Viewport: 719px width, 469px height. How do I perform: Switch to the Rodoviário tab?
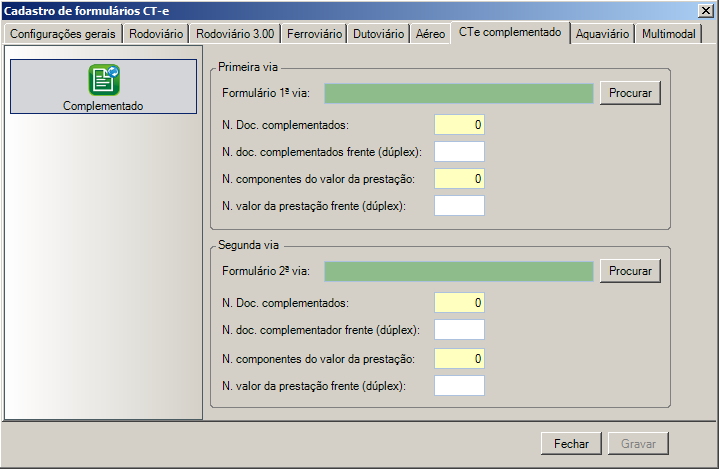156,33
